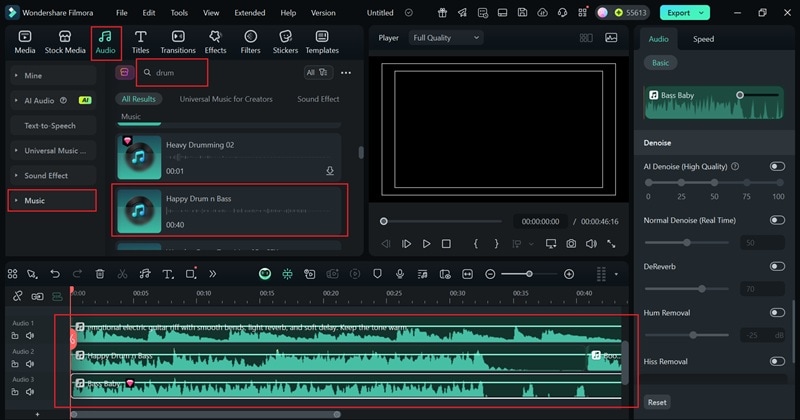The width and height of the screenshot is (800, 420).
Task: Take a snapshot of the preview
Action: pos(571,244)
